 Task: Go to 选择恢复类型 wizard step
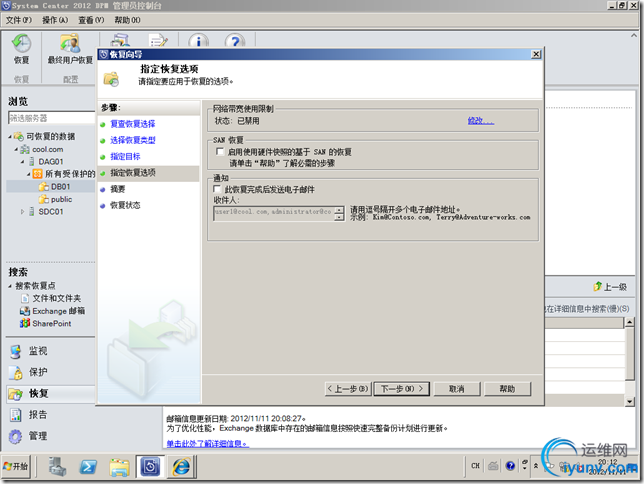click(x=133, y=140)
